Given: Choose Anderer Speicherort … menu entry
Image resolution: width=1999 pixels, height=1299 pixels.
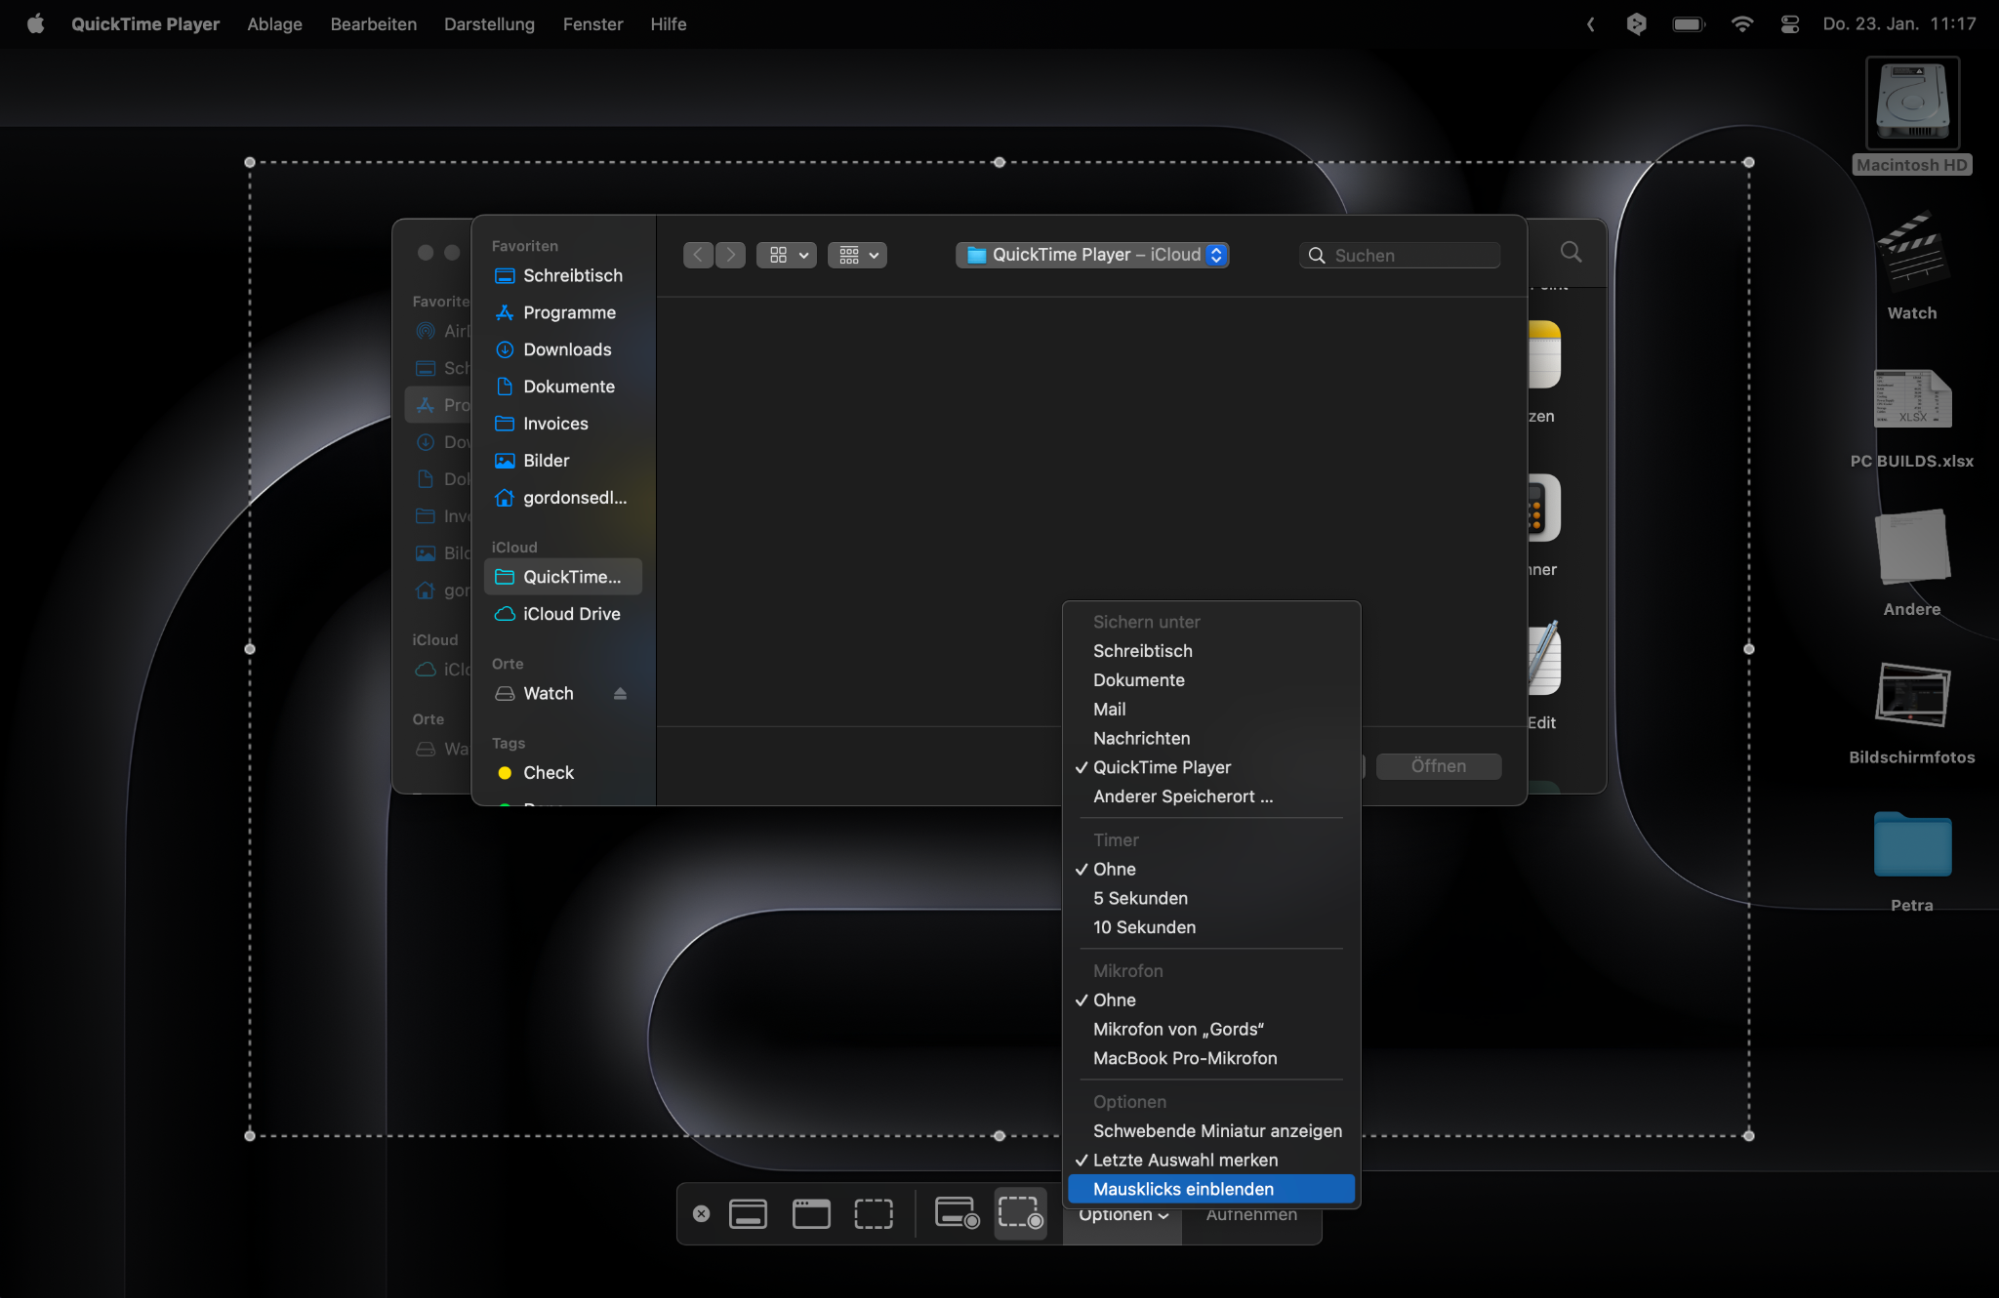Looking at the screenshot, I should click(x=1211, y=796).
